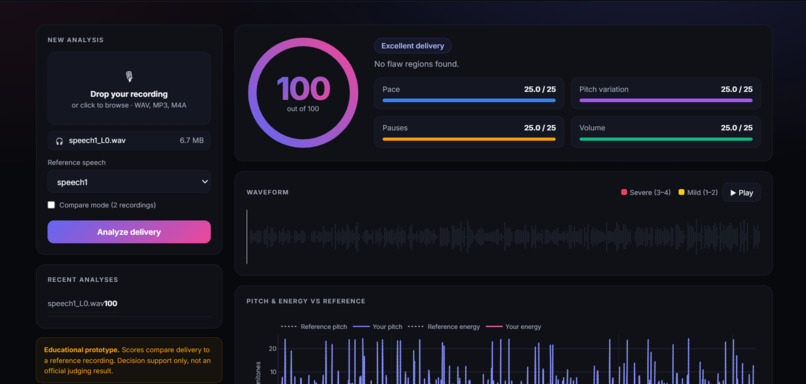Click the red Severe legend swatch

click(x=624, y=192)
